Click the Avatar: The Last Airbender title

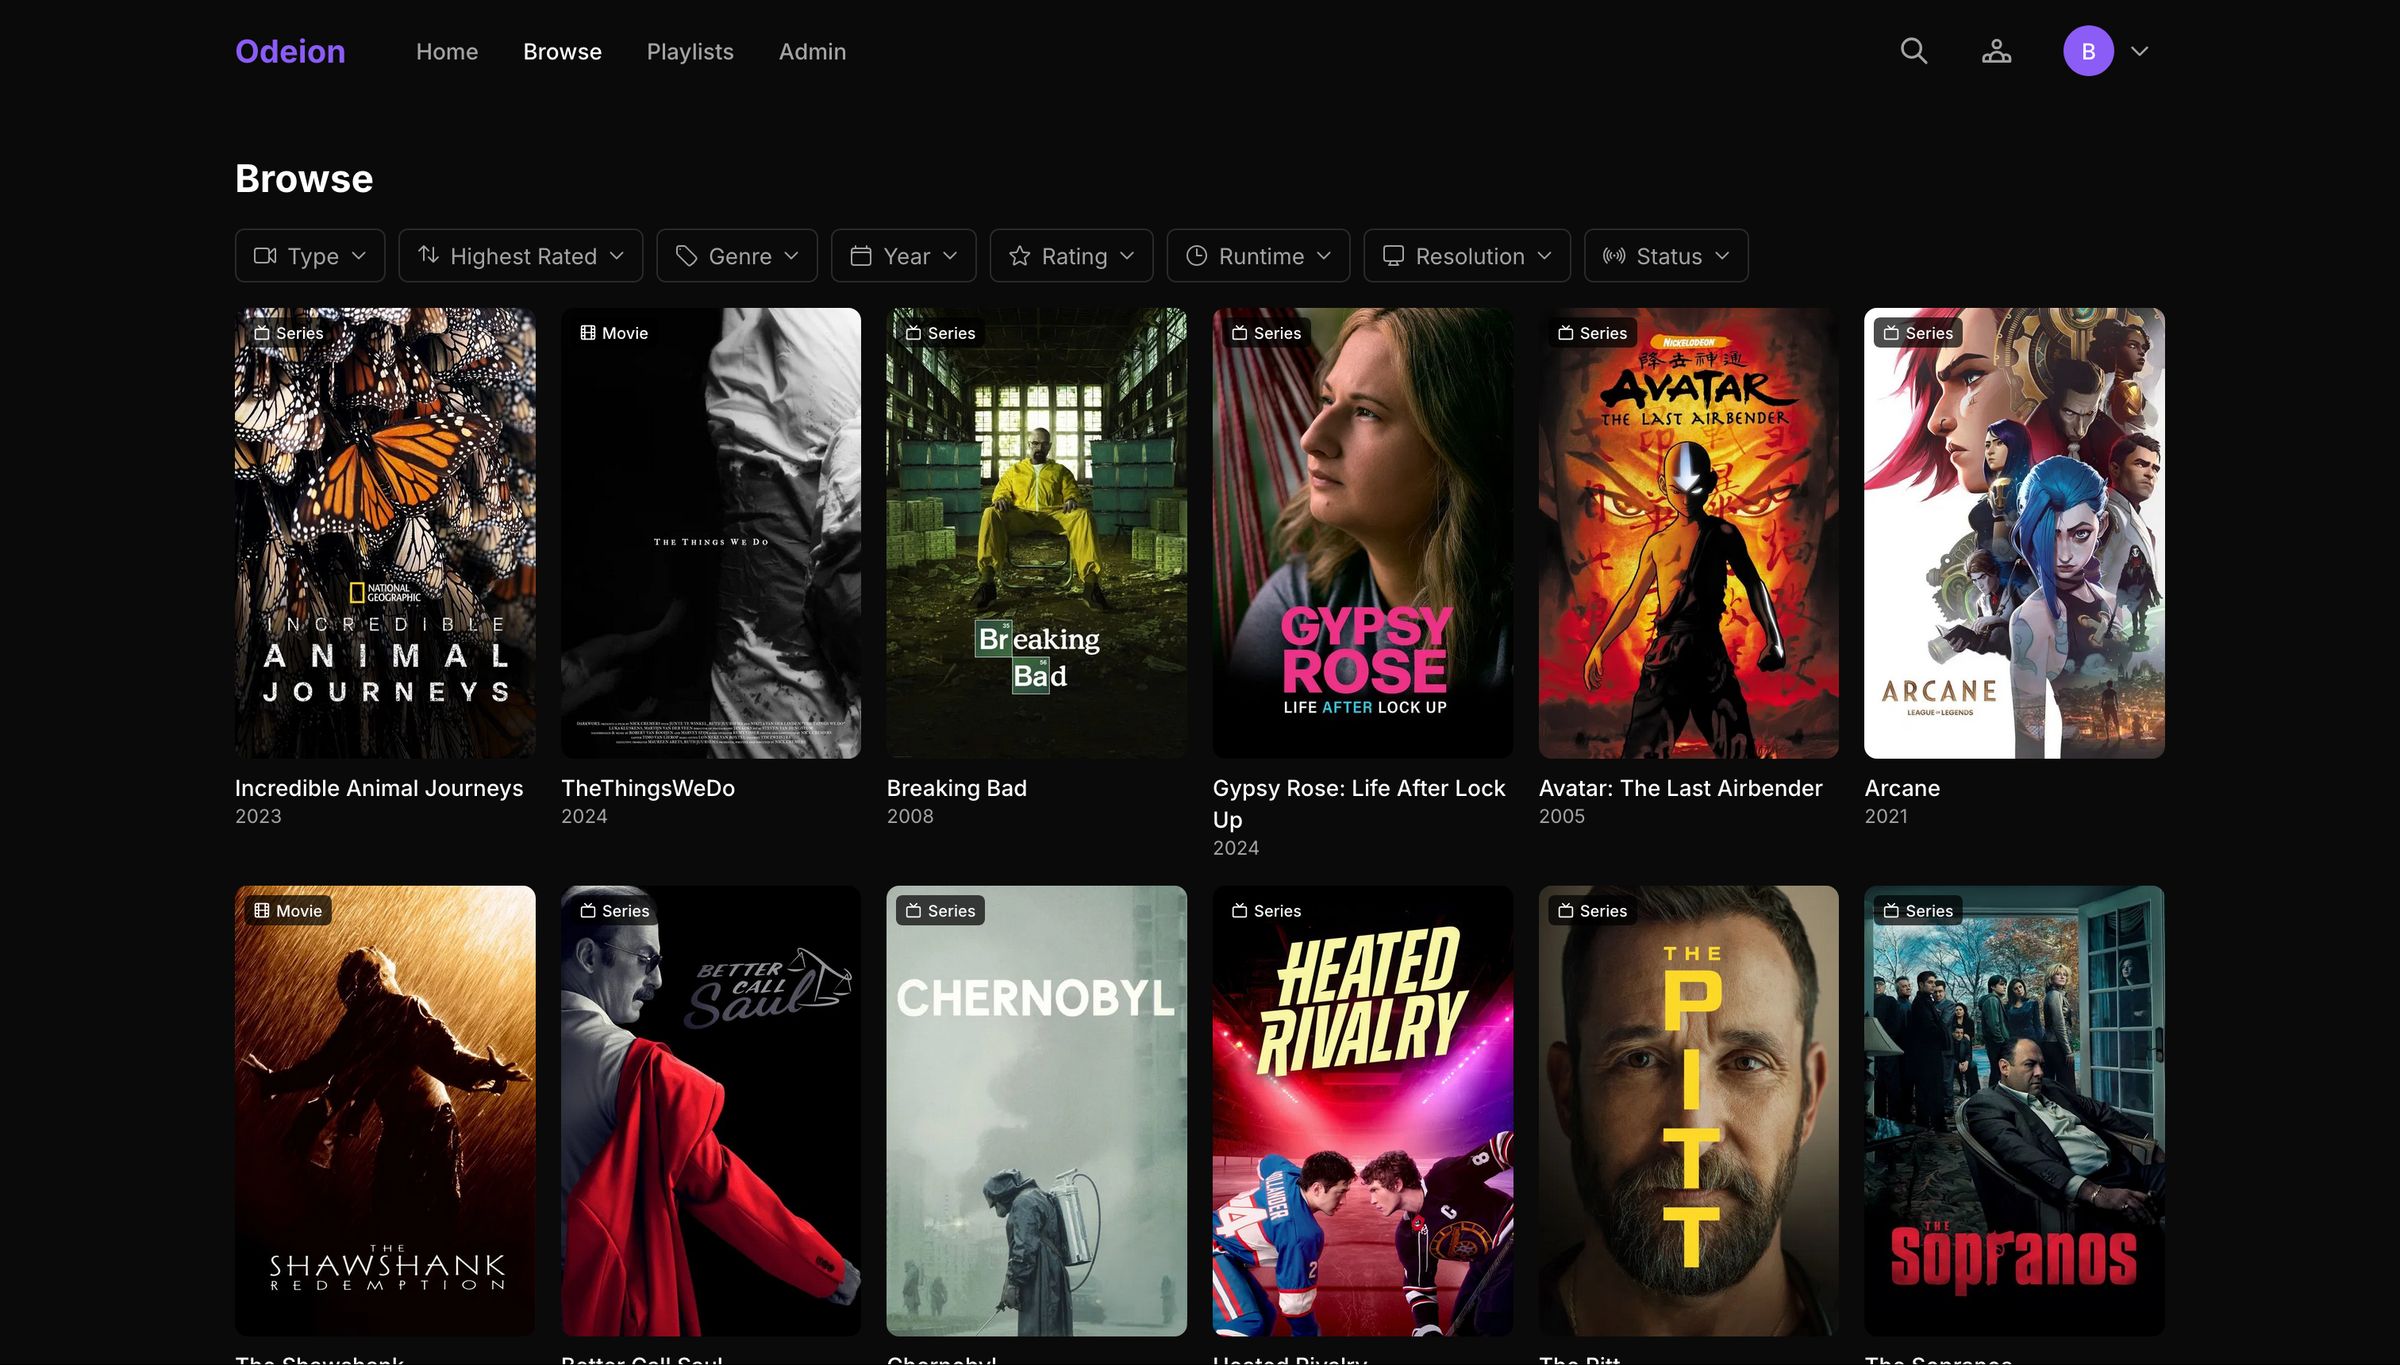point(1681,788)
